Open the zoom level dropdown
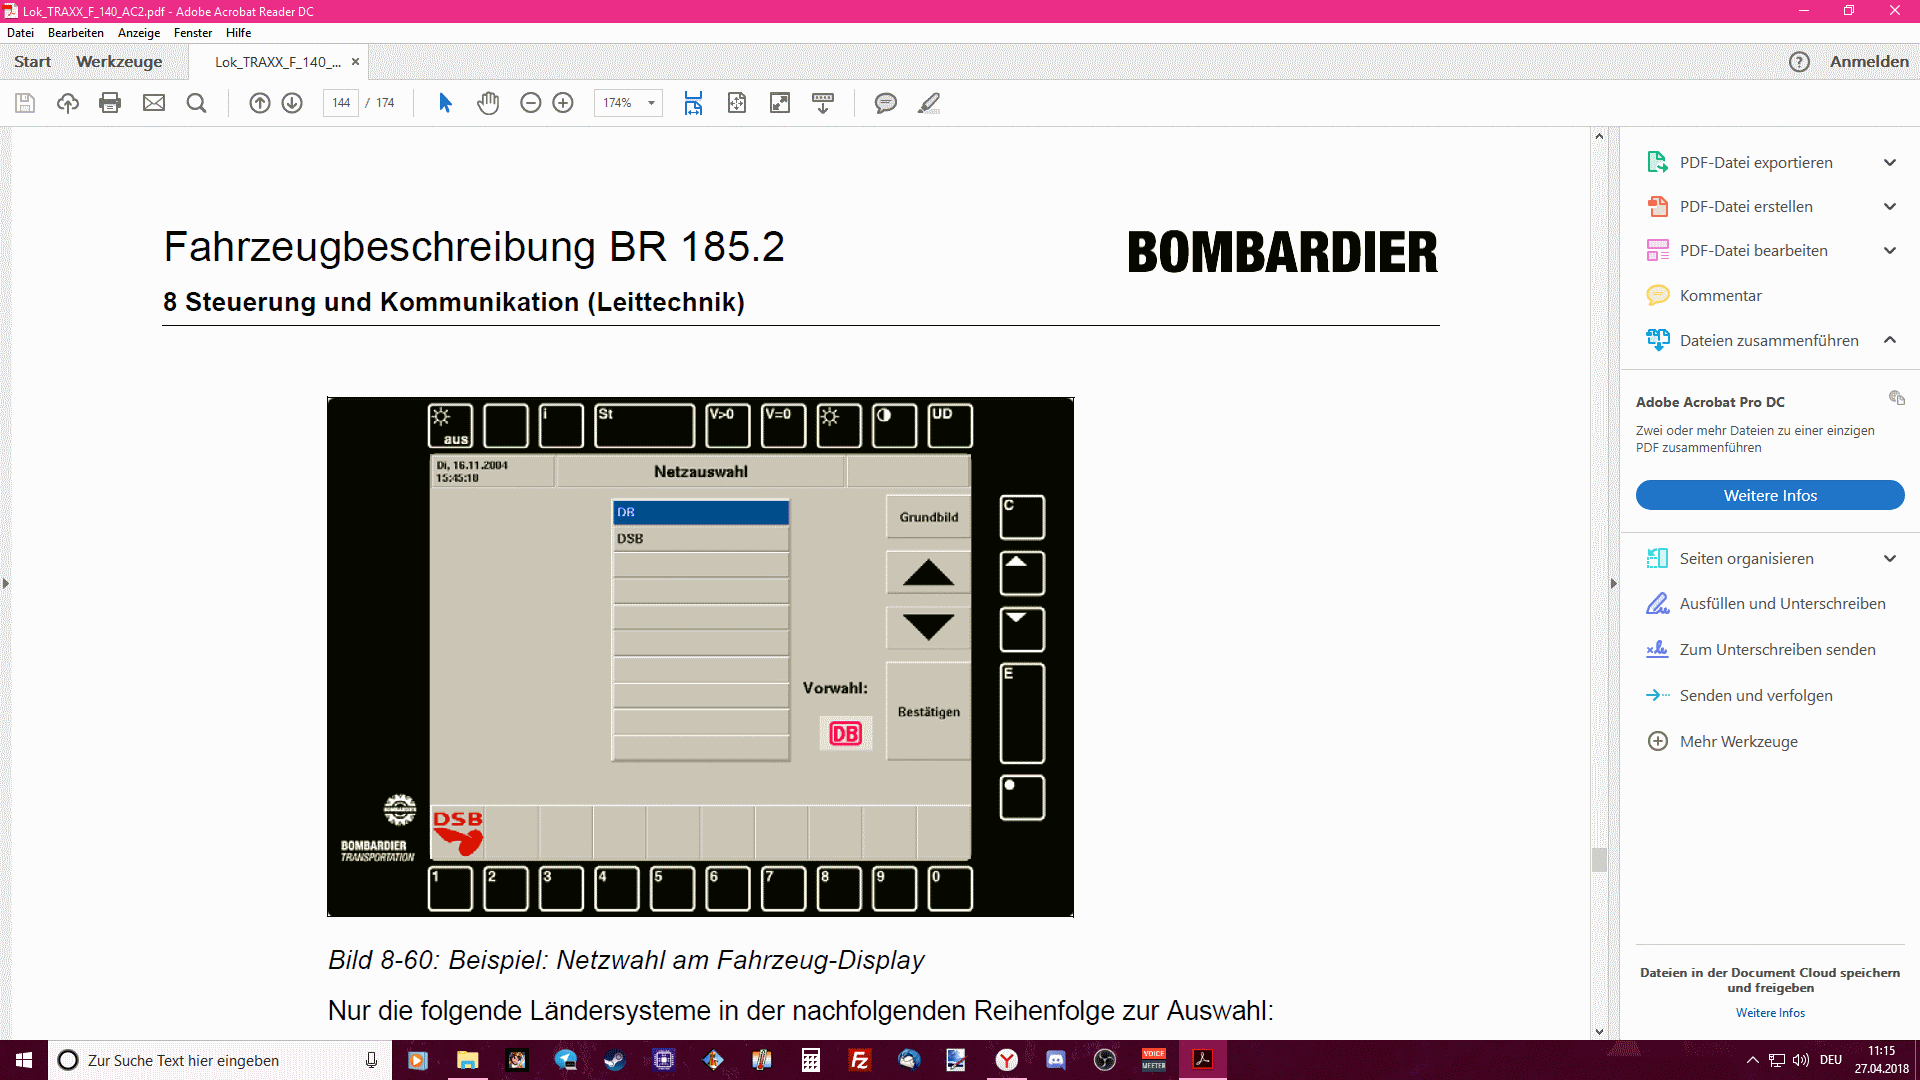The height and width of the screenshot is (1080, 1920). click(x=651, y=103)
